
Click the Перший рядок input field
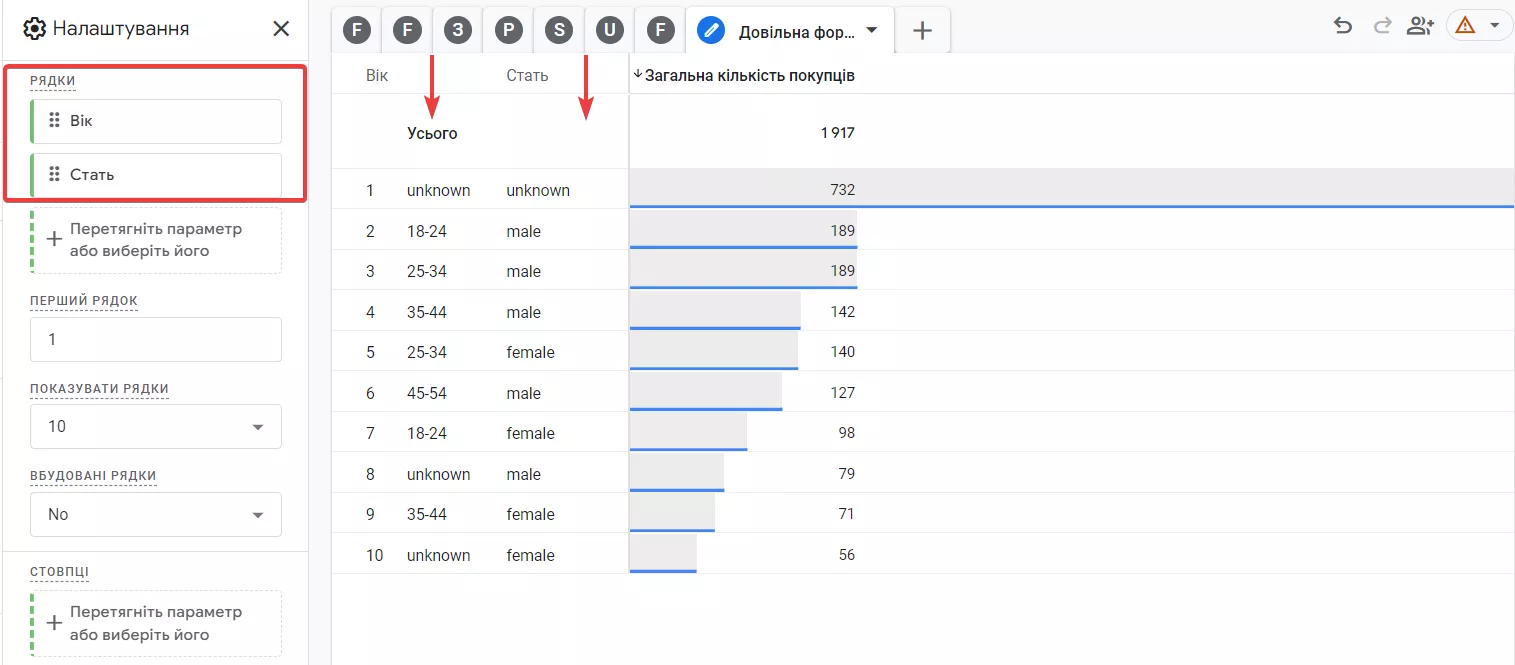tap(156, 340)
